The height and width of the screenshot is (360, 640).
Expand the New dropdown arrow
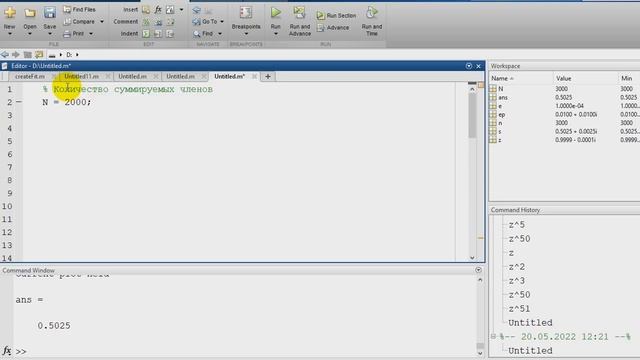pyautogui.click(x=10, y=34)
